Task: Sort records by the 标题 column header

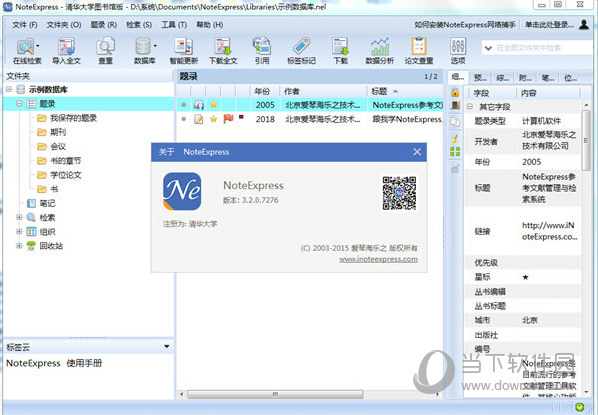Action: click(x=405, y=91)
